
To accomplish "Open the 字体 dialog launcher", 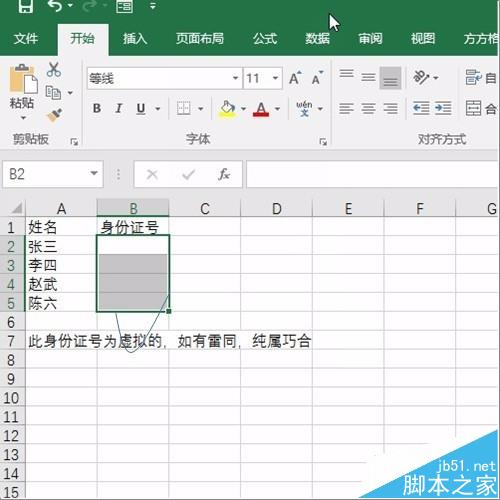I will (323, 142).
